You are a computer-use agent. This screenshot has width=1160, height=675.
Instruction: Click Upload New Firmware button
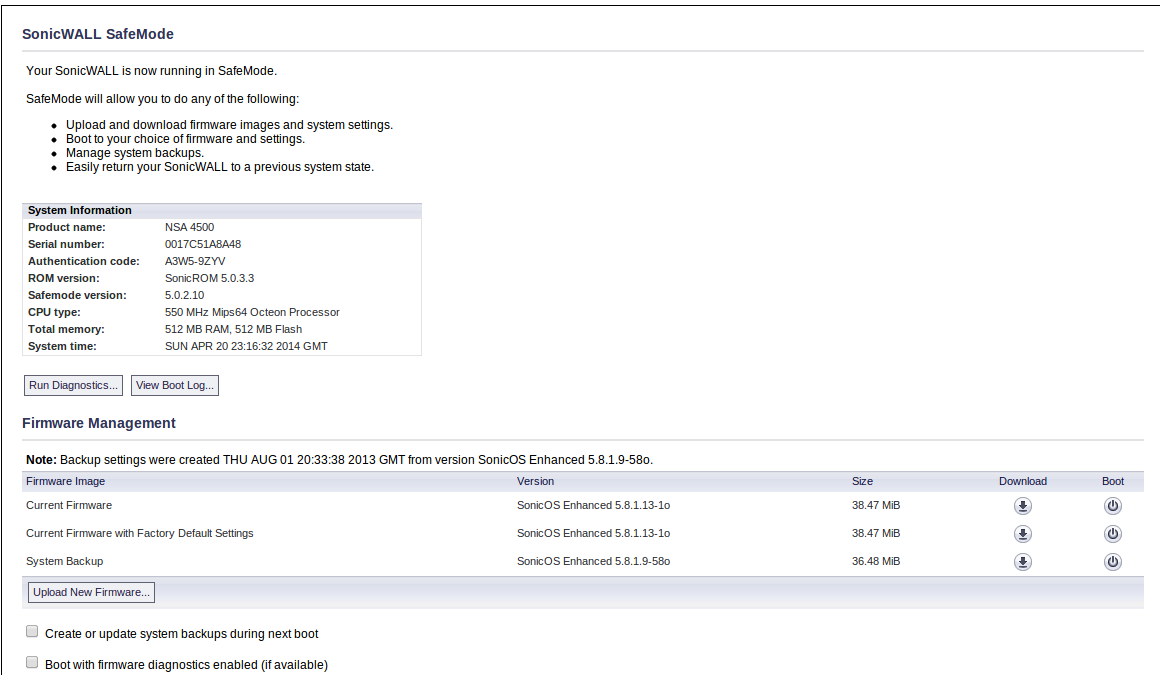click(91, 592)
